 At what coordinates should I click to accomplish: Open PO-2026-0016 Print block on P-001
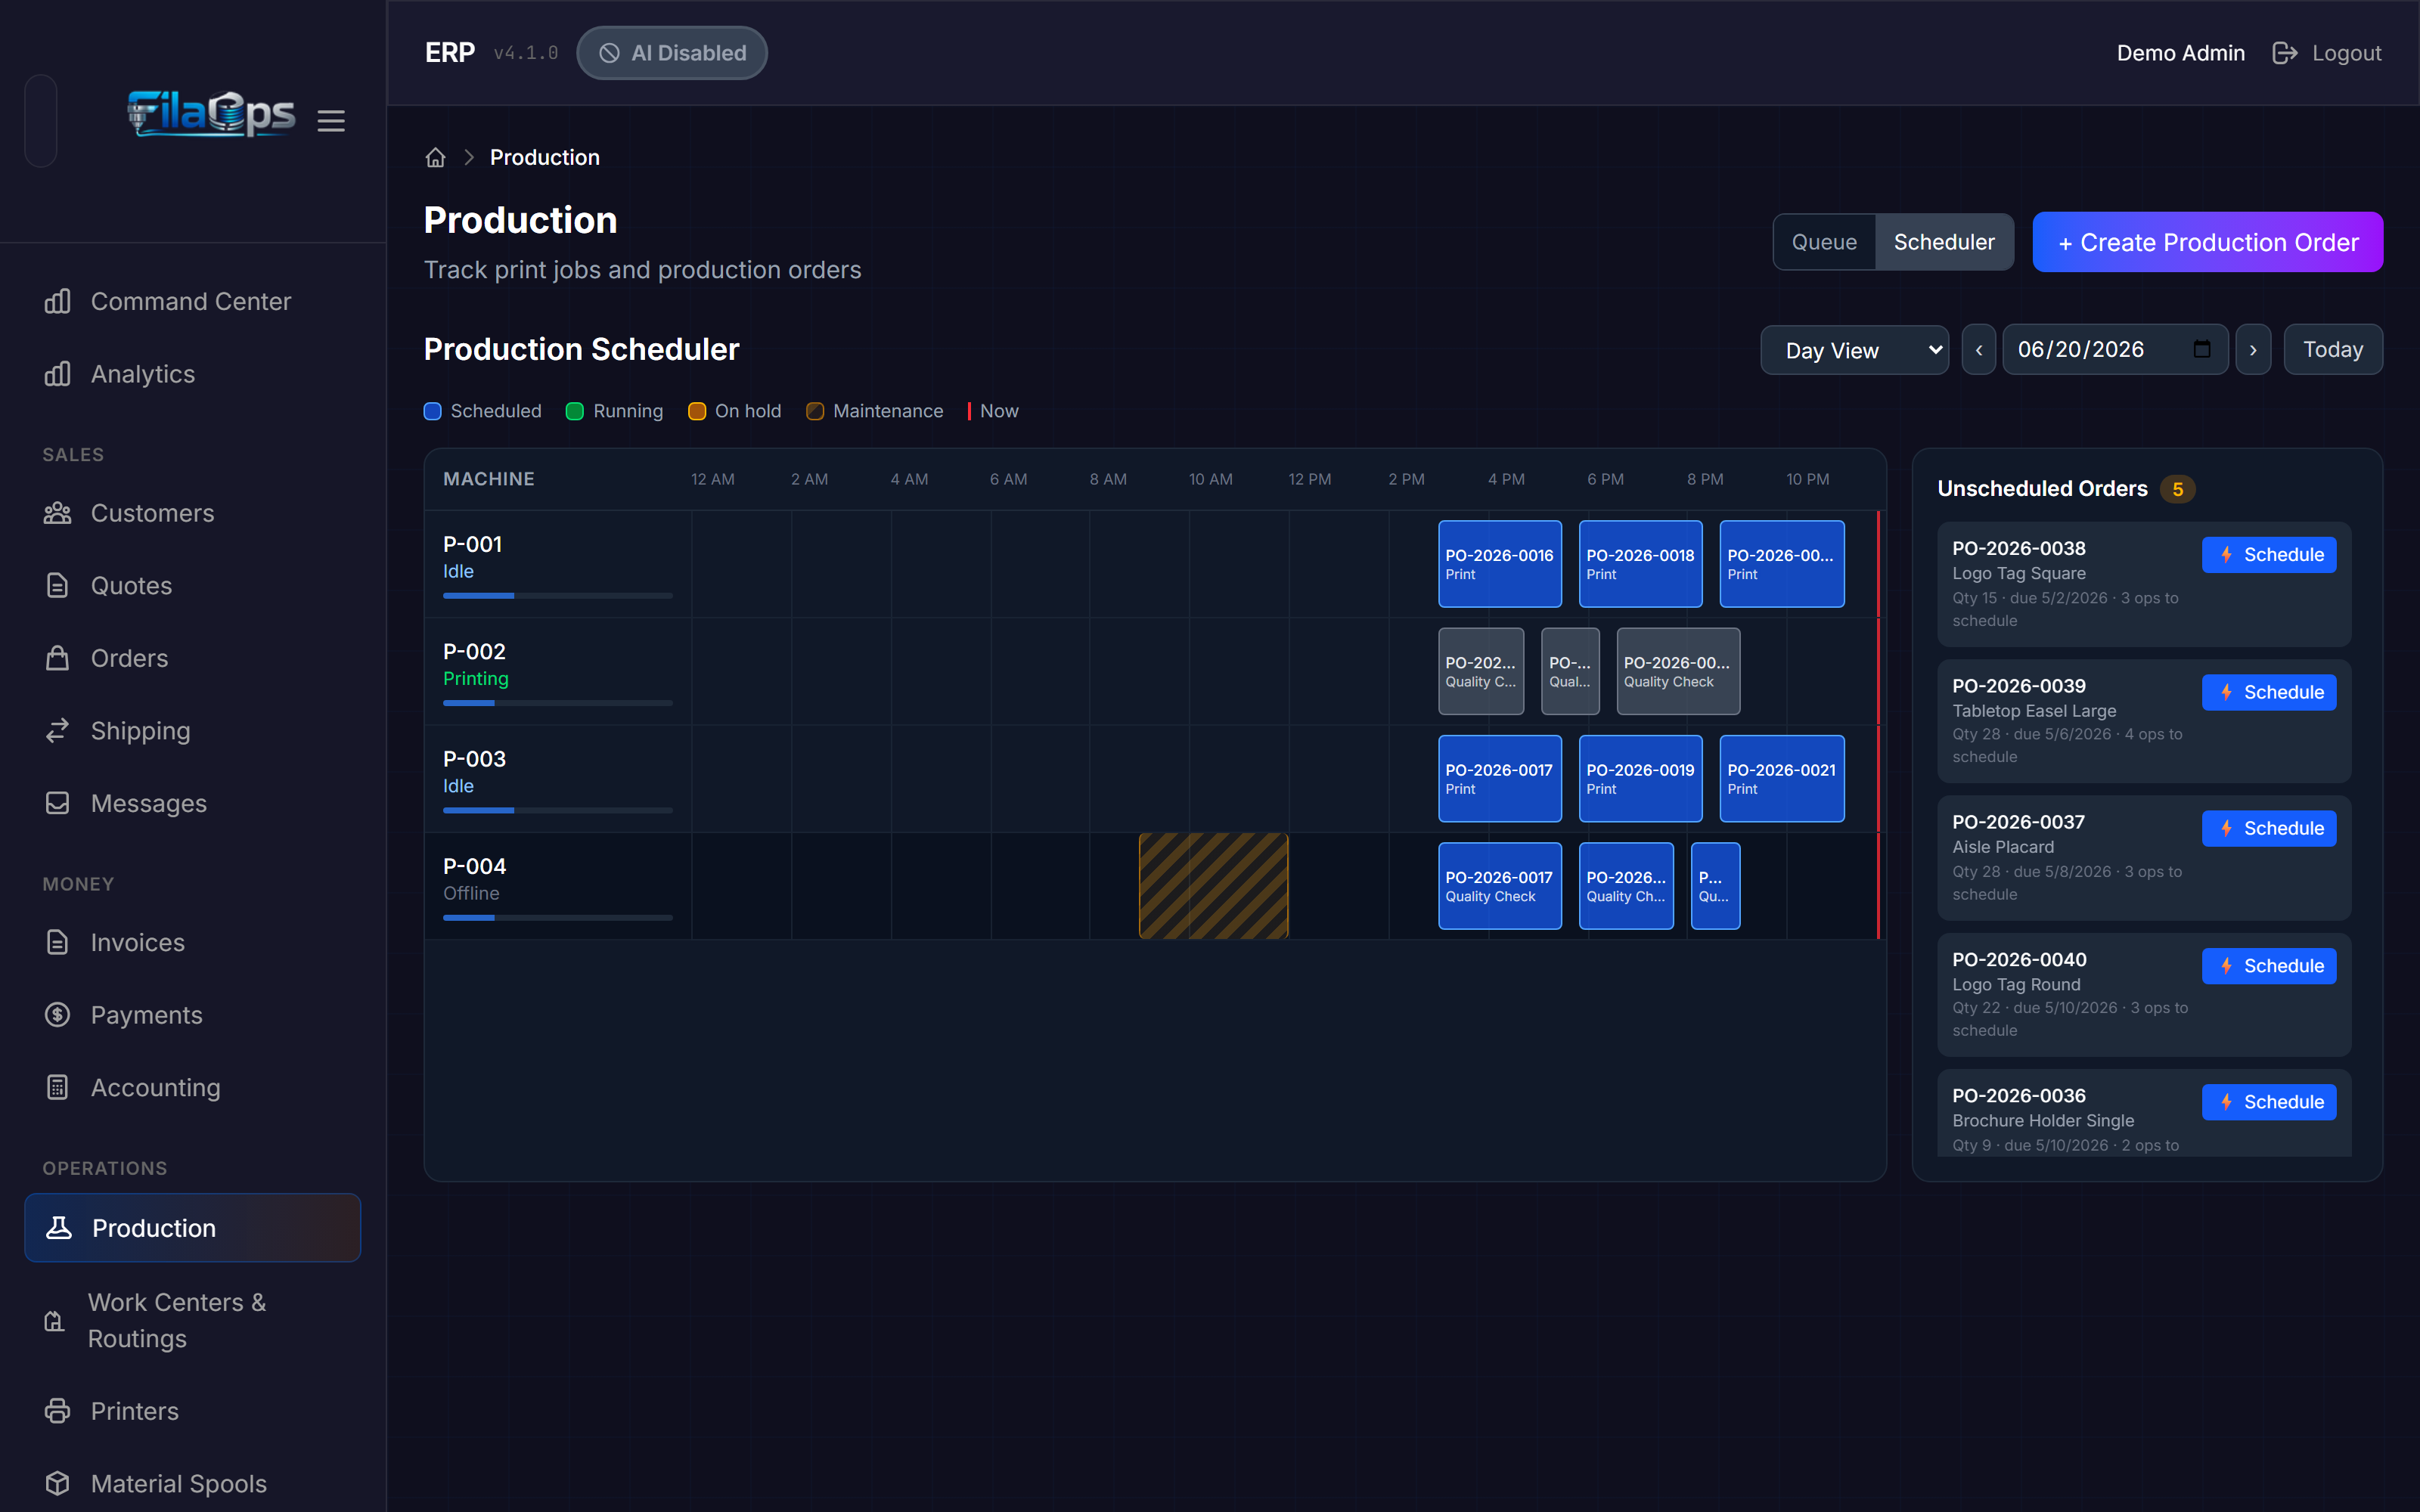(1500, 564)
